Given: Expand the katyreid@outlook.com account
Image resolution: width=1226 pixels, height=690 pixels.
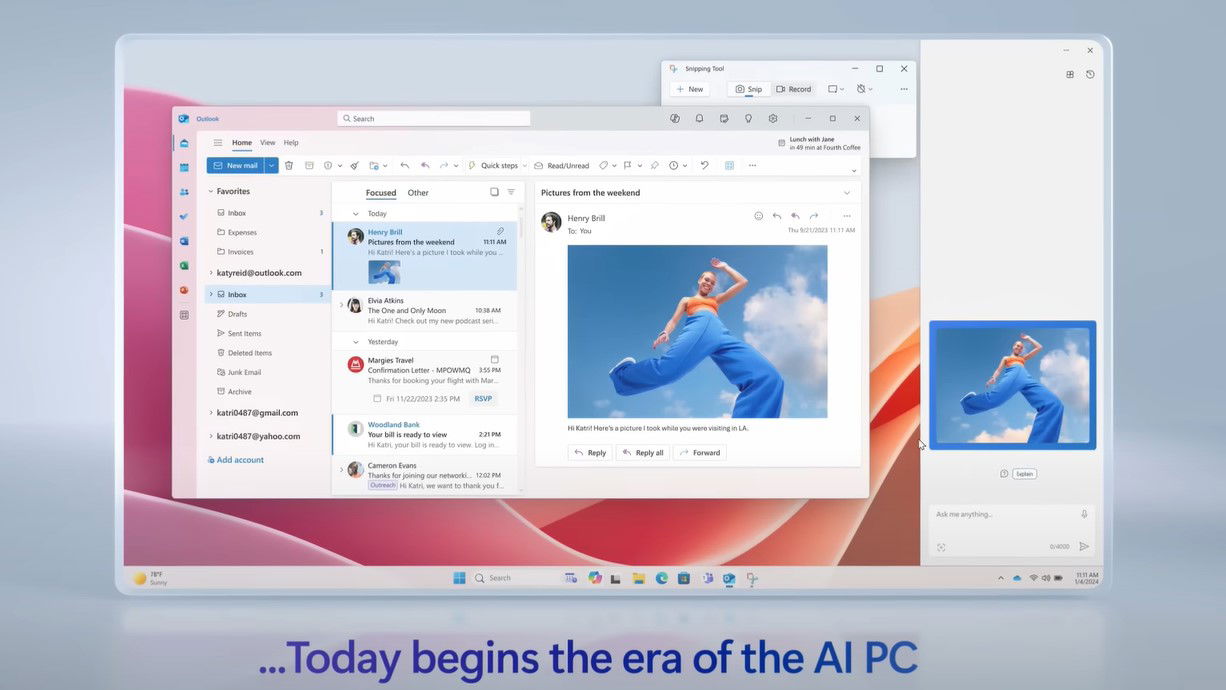Looking at the screenshot, I should pyautogui.click(x=210, y=273).
